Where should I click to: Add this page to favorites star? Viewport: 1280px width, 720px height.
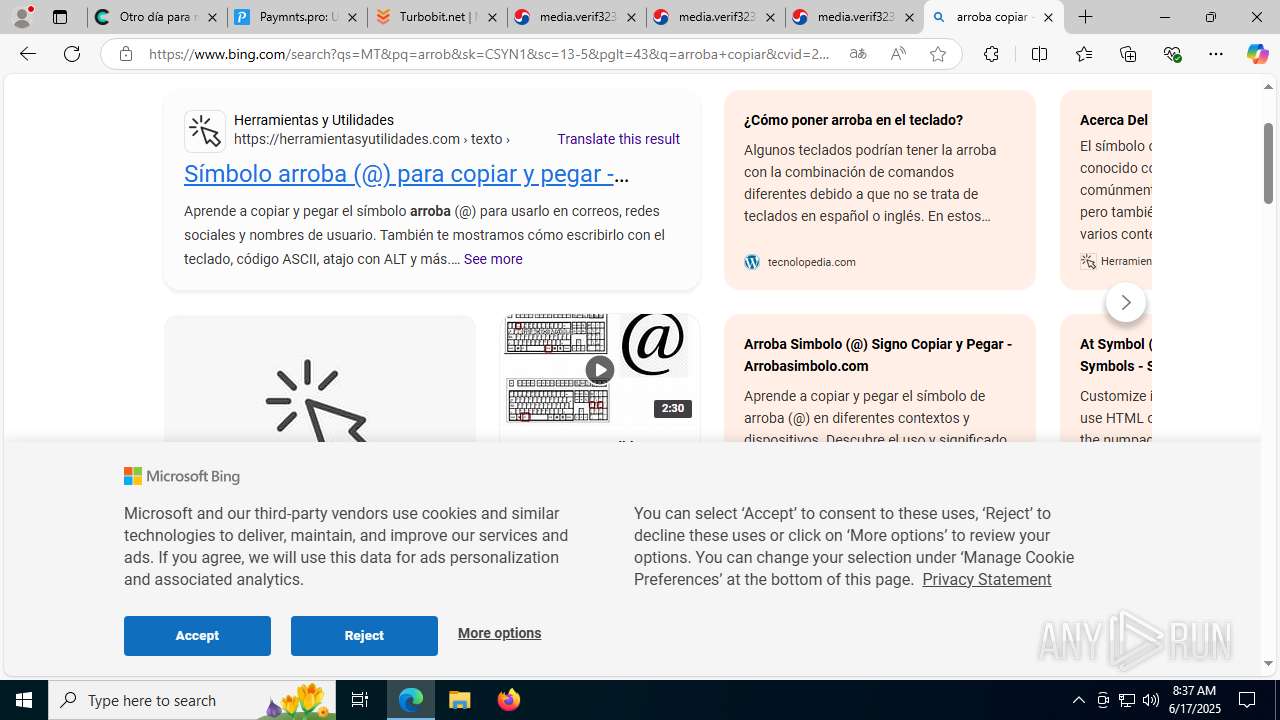tap(938, 54)
